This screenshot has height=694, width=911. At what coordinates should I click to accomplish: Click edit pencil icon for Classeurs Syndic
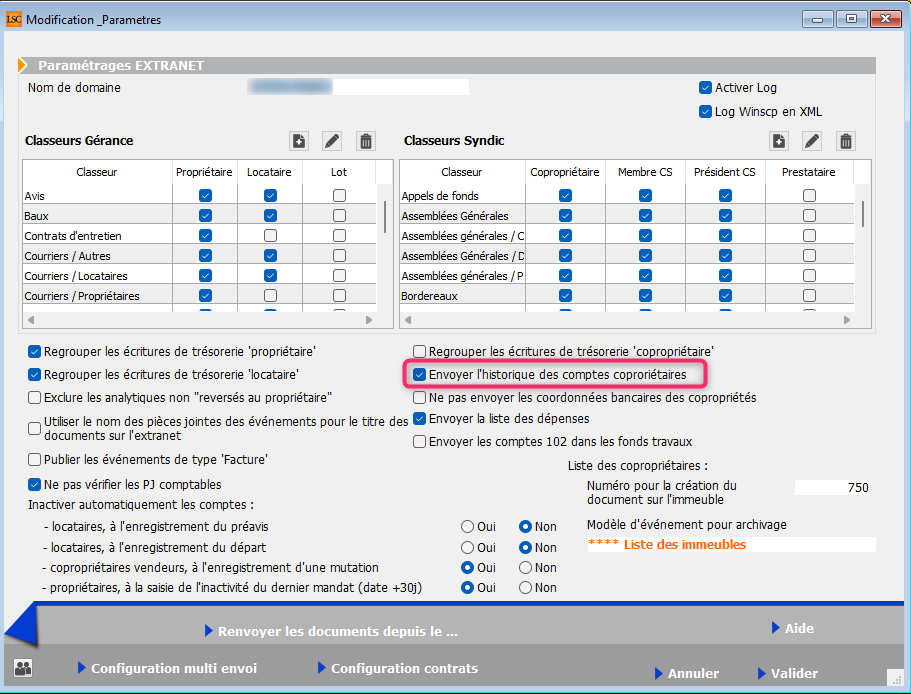[x=812, y=141]
